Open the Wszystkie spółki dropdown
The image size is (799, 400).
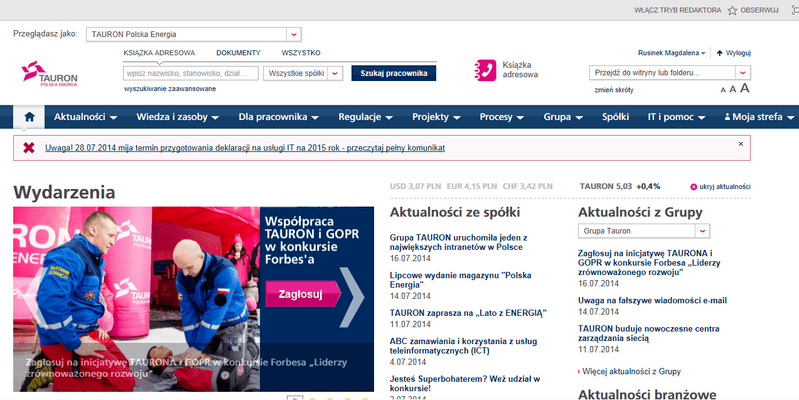tap(335, 73)
